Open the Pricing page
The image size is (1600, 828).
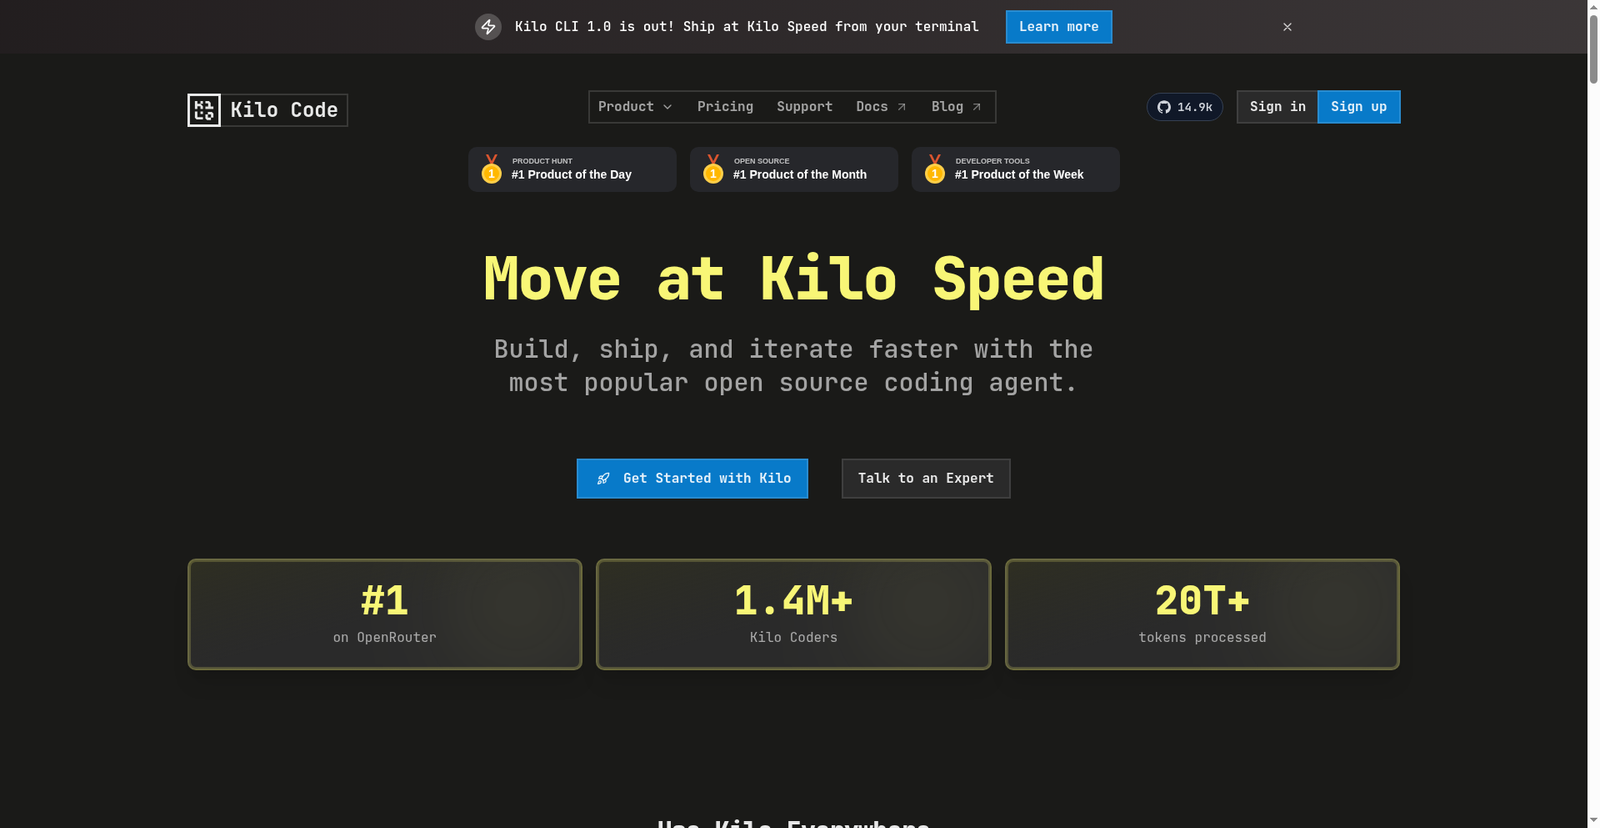click(x=725, y=107)
